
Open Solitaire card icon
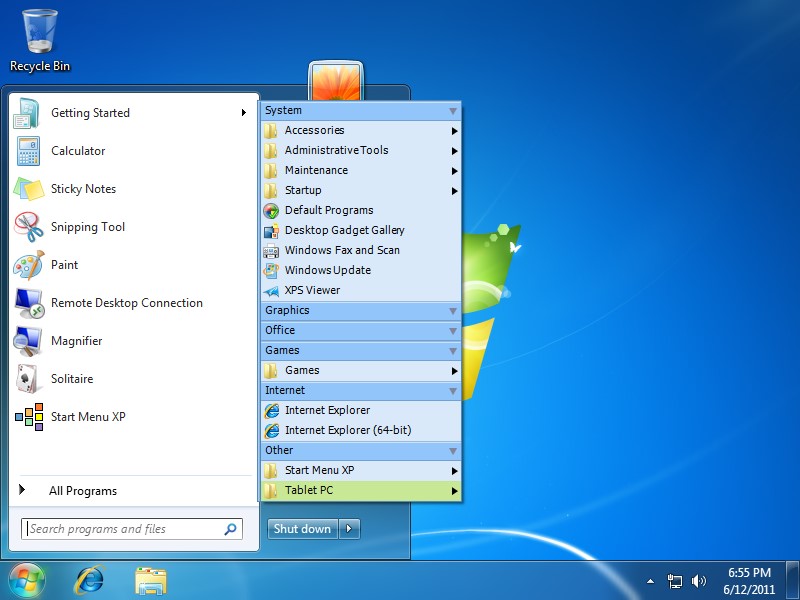point(27,379)
